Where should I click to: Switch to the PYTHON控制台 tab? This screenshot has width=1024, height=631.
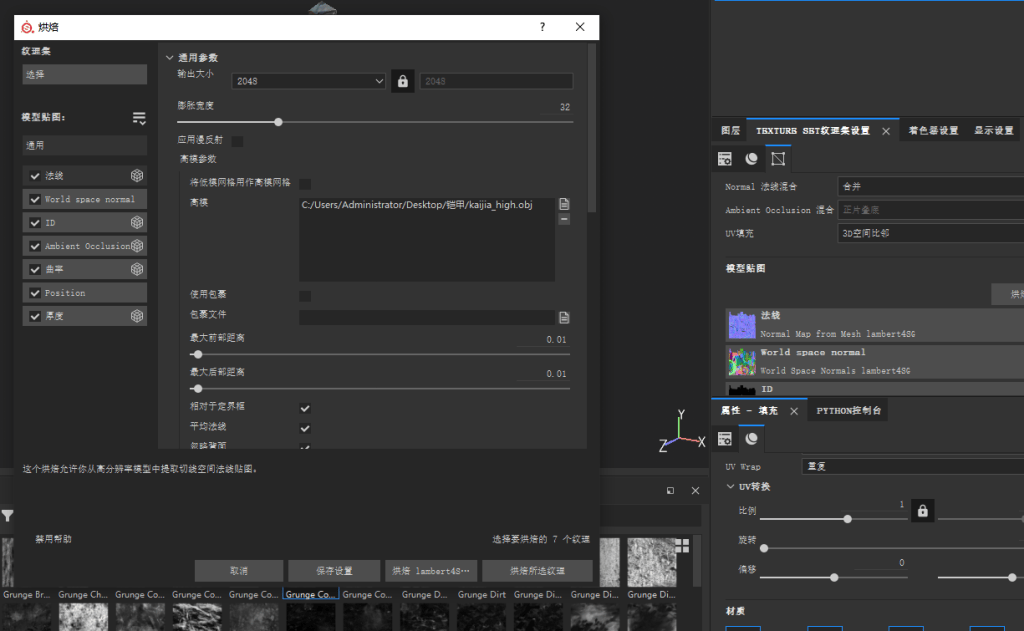tap(848, 410)
